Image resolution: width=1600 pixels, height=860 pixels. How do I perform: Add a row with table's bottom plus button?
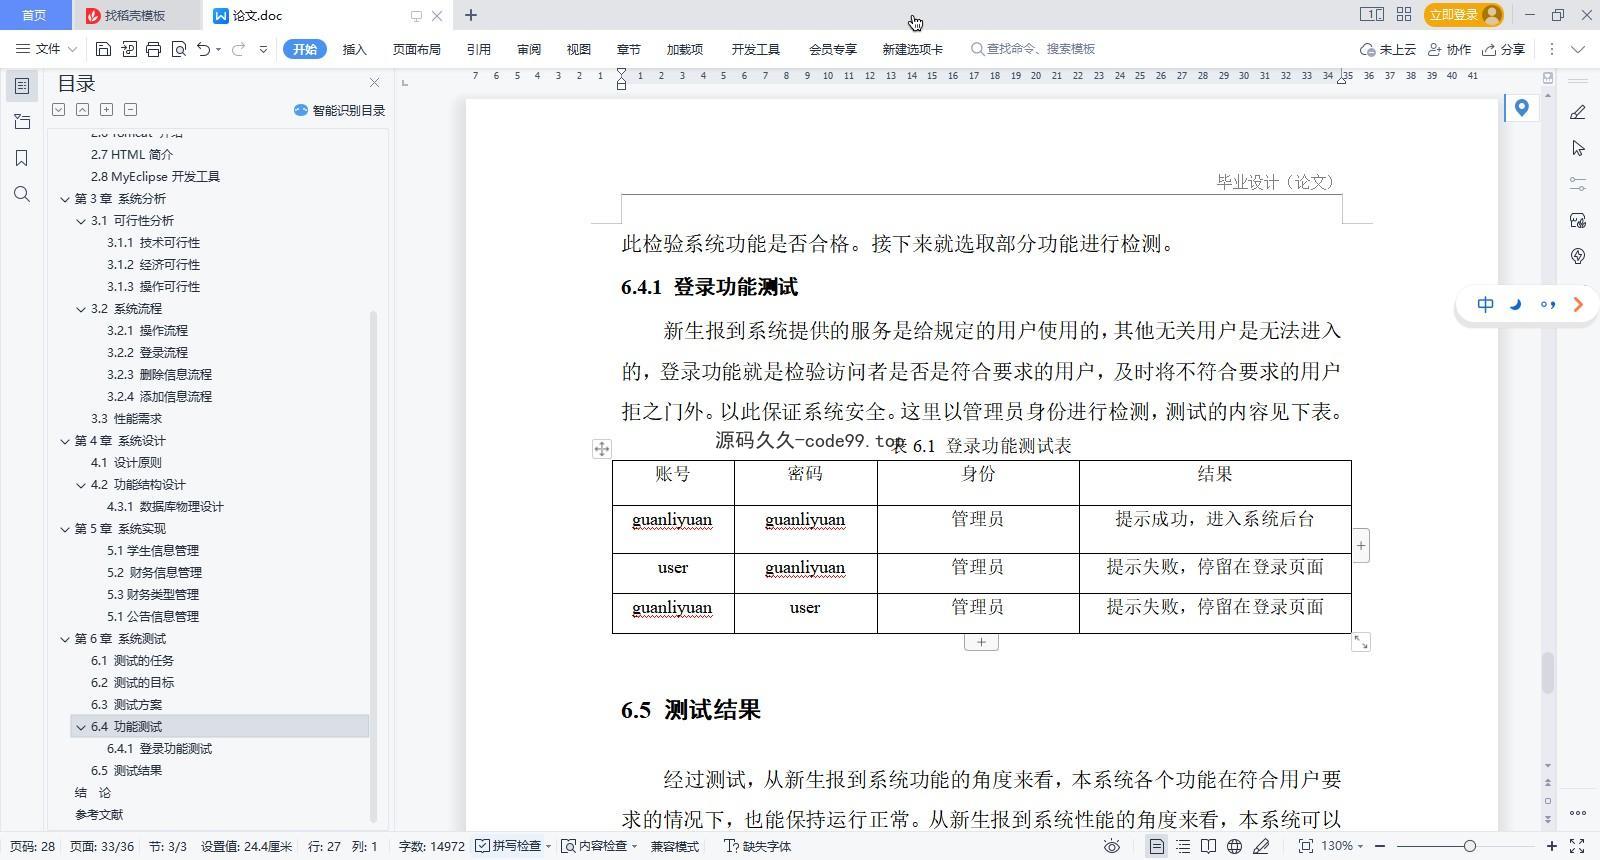(981, 642)
